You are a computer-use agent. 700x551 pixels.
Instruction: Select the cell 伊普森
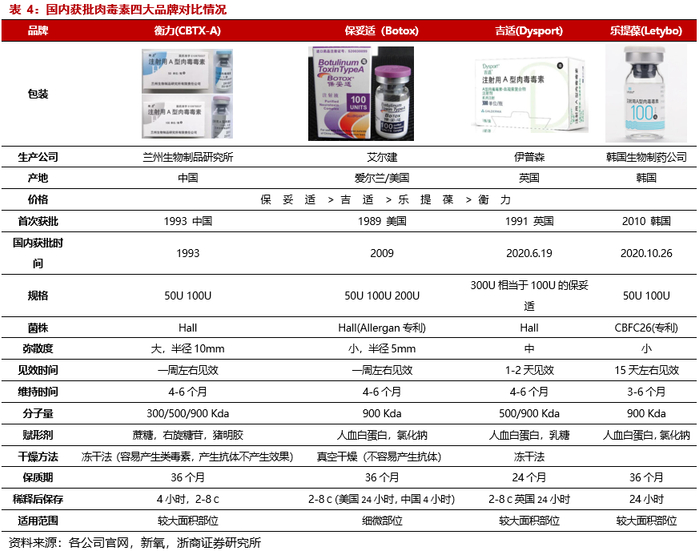529,157
